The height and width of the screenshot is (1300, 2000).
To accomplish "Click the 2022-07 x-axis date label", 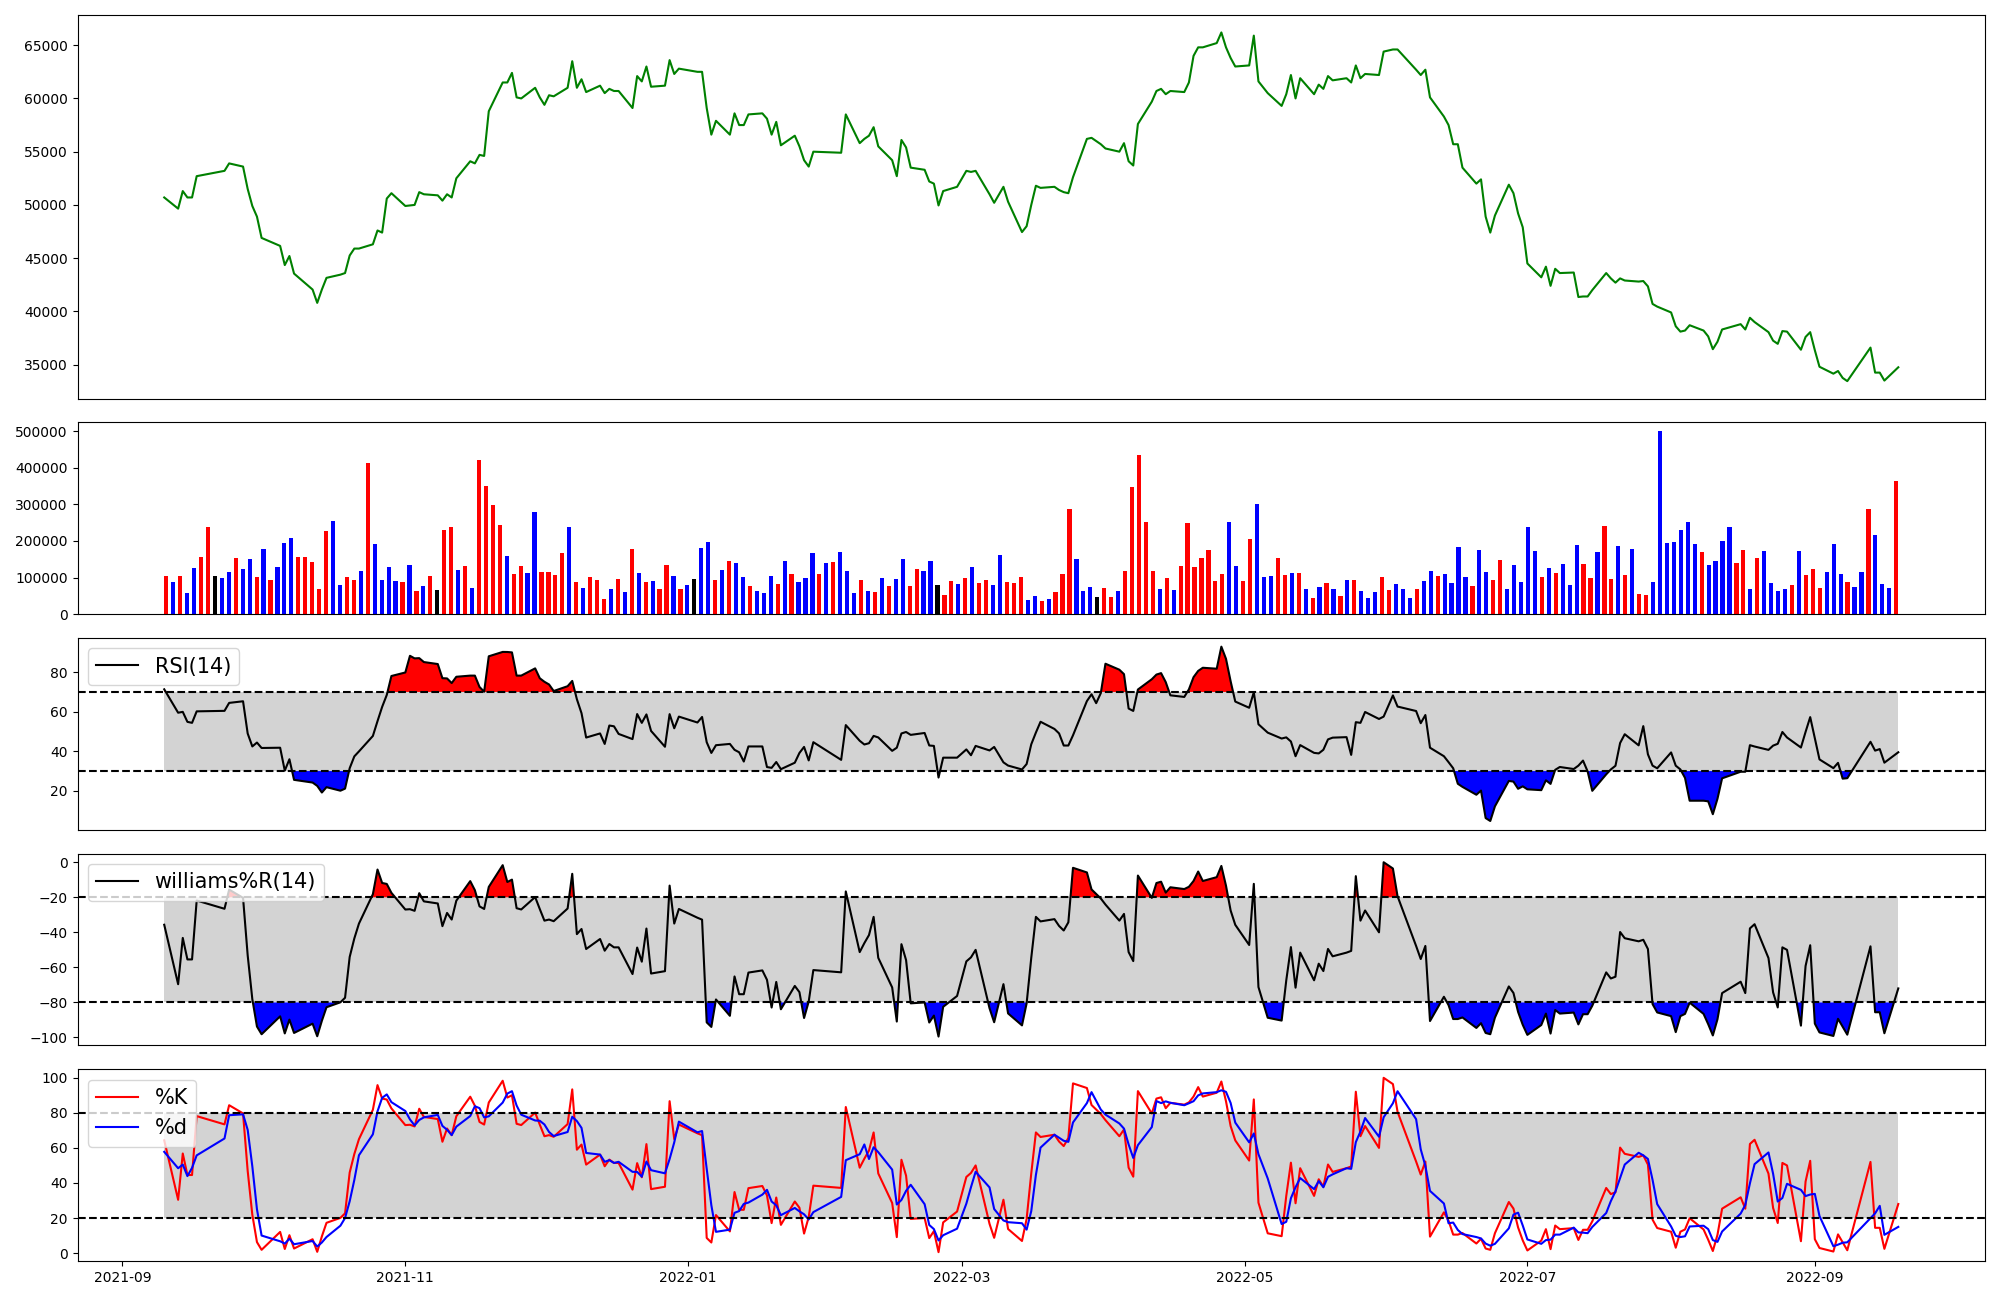I will pyautogui.click(x=1528, y=1277).
